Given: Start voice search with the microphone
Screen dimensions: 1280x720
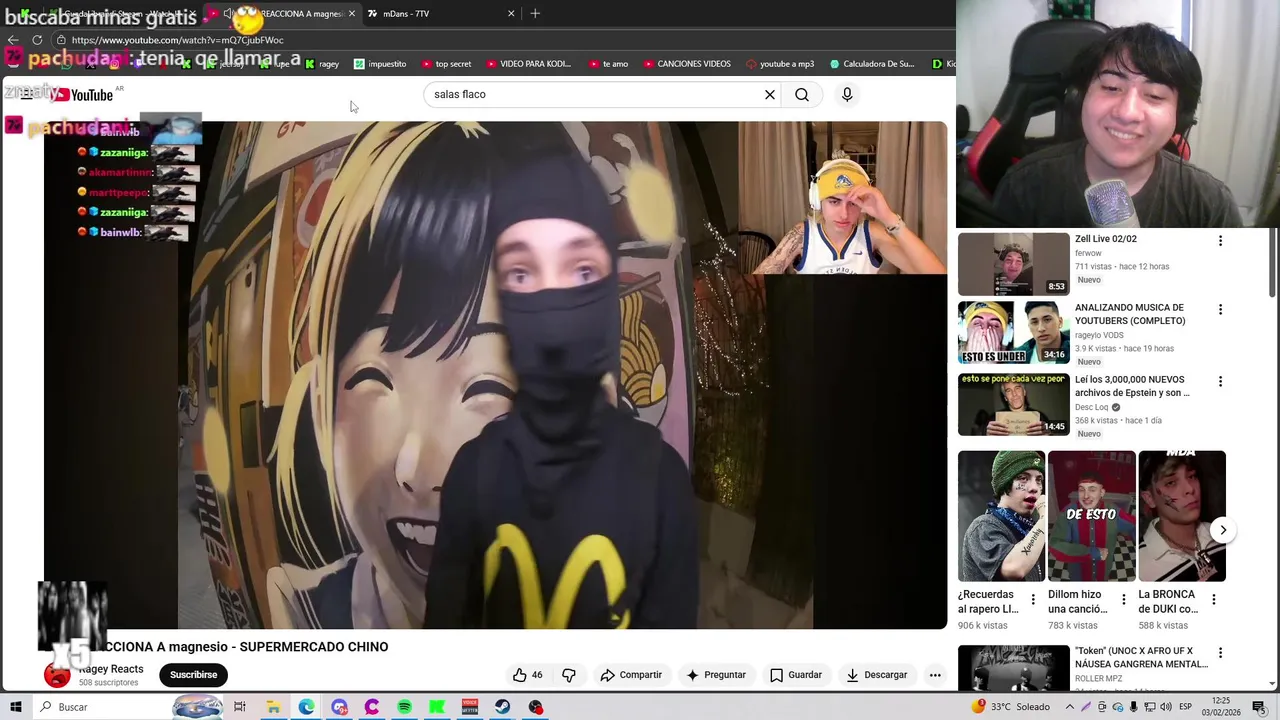Looking at the screenshot, I should click(847, 94).
